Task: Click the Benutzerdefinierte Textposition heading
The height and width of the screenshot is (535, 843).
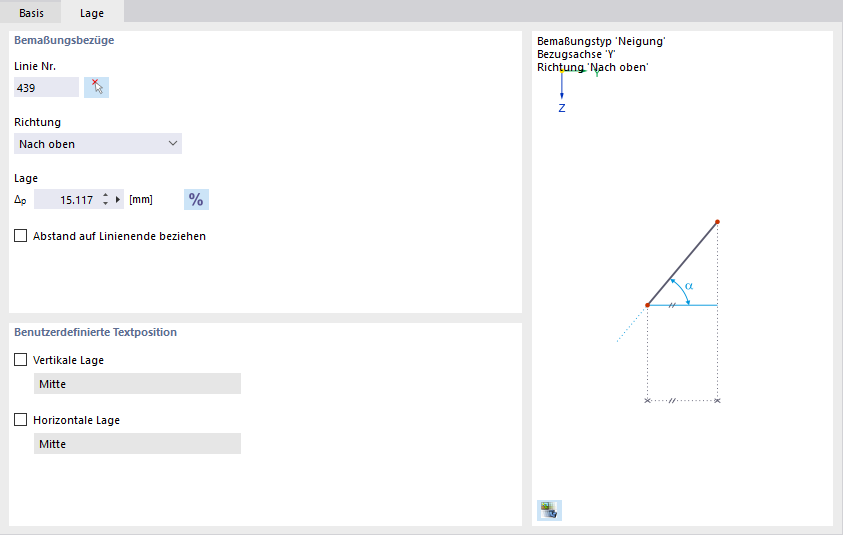Action: 95,332
